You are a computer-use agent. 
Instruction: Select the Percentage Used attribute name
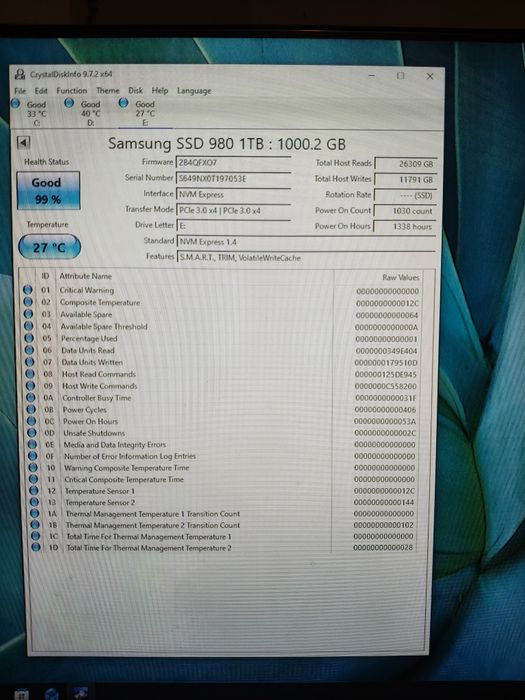click(x=89, y=338)
